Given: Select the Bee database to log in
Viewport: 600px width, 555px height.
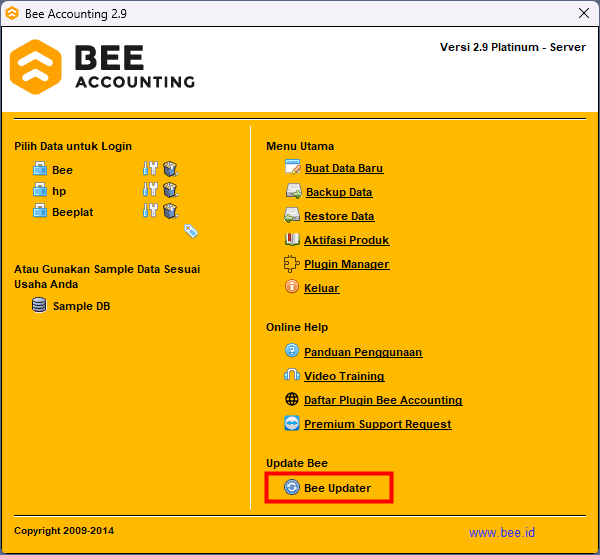Looking at the screenshot, I should pyautogui.click(x=62, y=170).
